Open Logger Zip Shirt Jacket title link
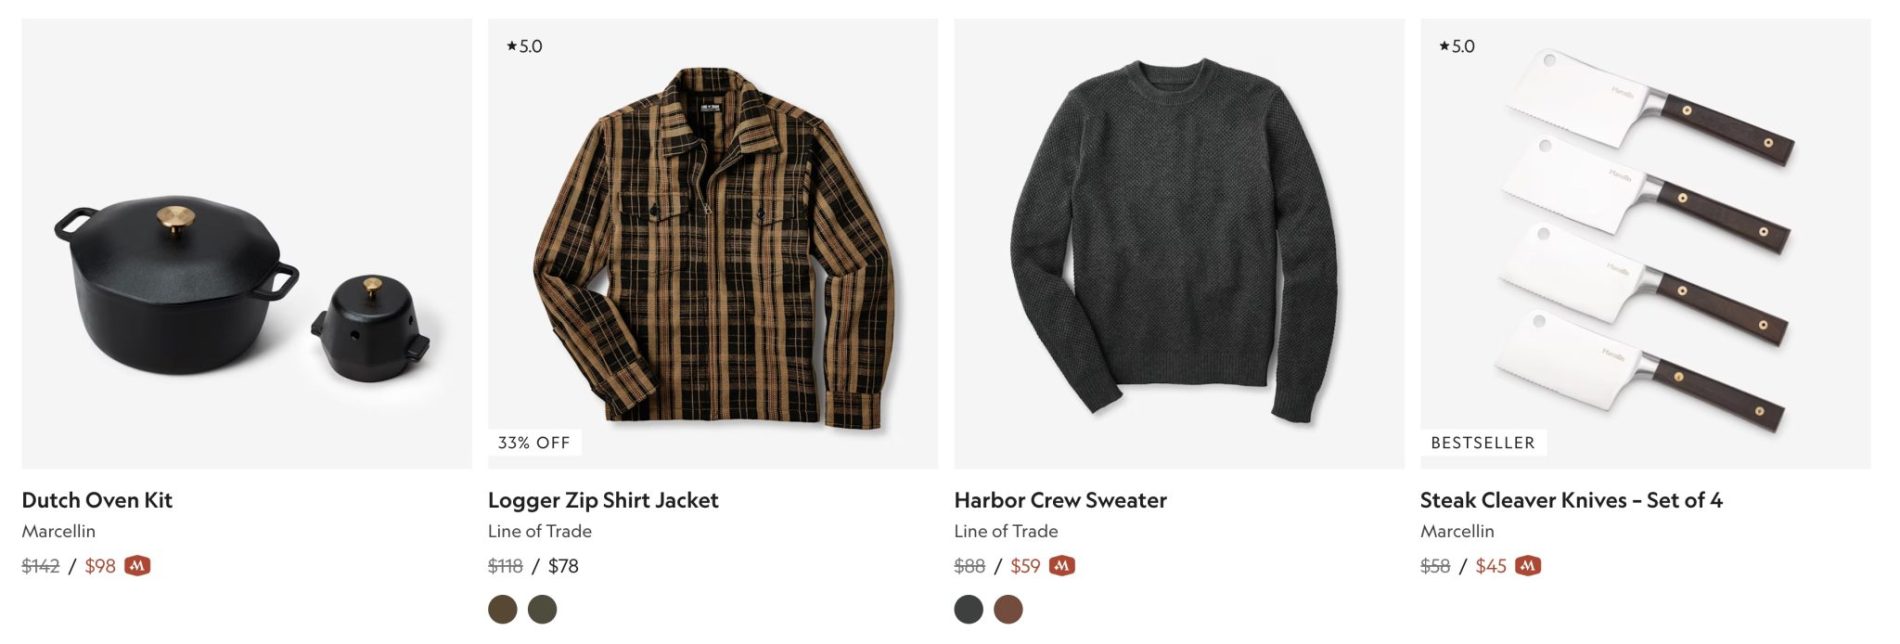Screen dimensions: 1900x644 tap(603, 500)
